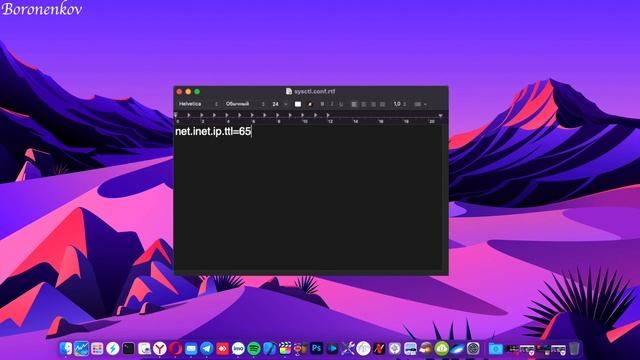Open the stocks chart app in dock
Image resolution: width=640 pixels, height=360 pixels.
[x=81, y=349]
